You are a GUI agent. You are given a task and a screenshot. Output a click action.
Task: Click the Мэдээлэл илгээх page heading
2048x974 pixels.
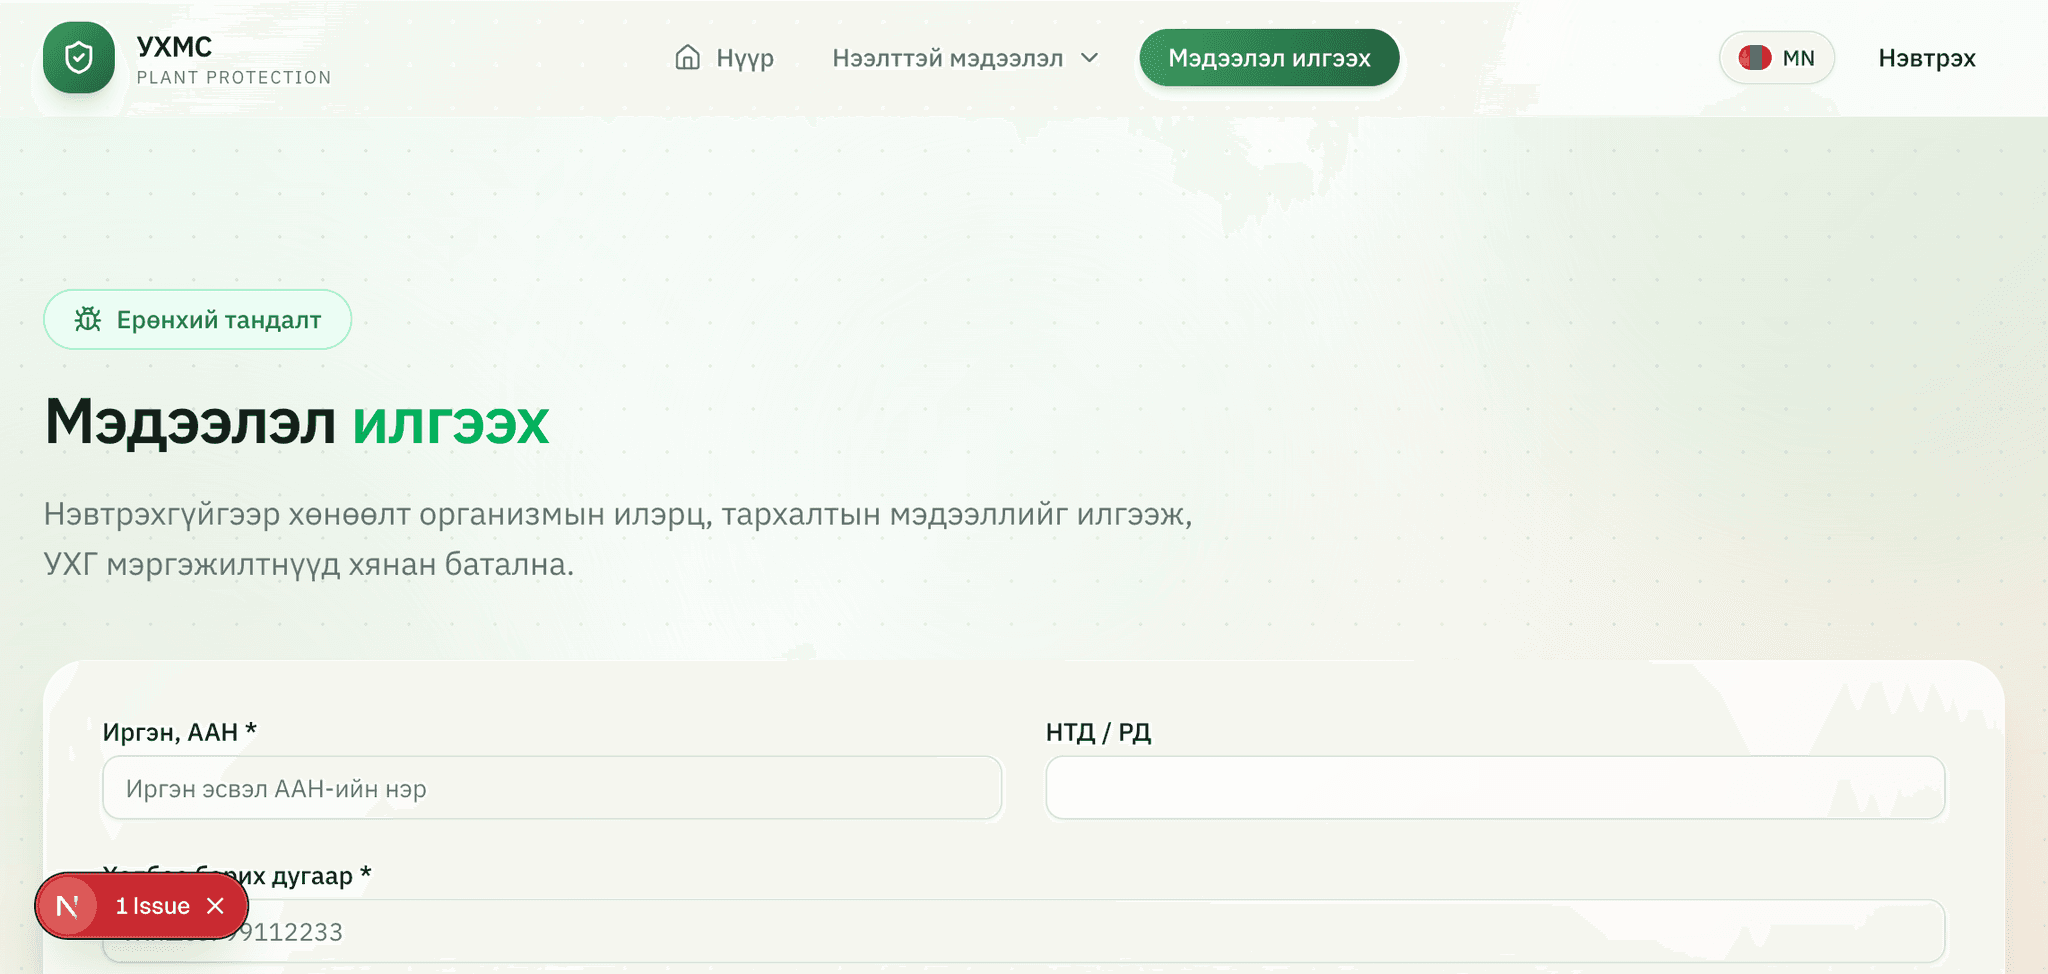[297, 421]
